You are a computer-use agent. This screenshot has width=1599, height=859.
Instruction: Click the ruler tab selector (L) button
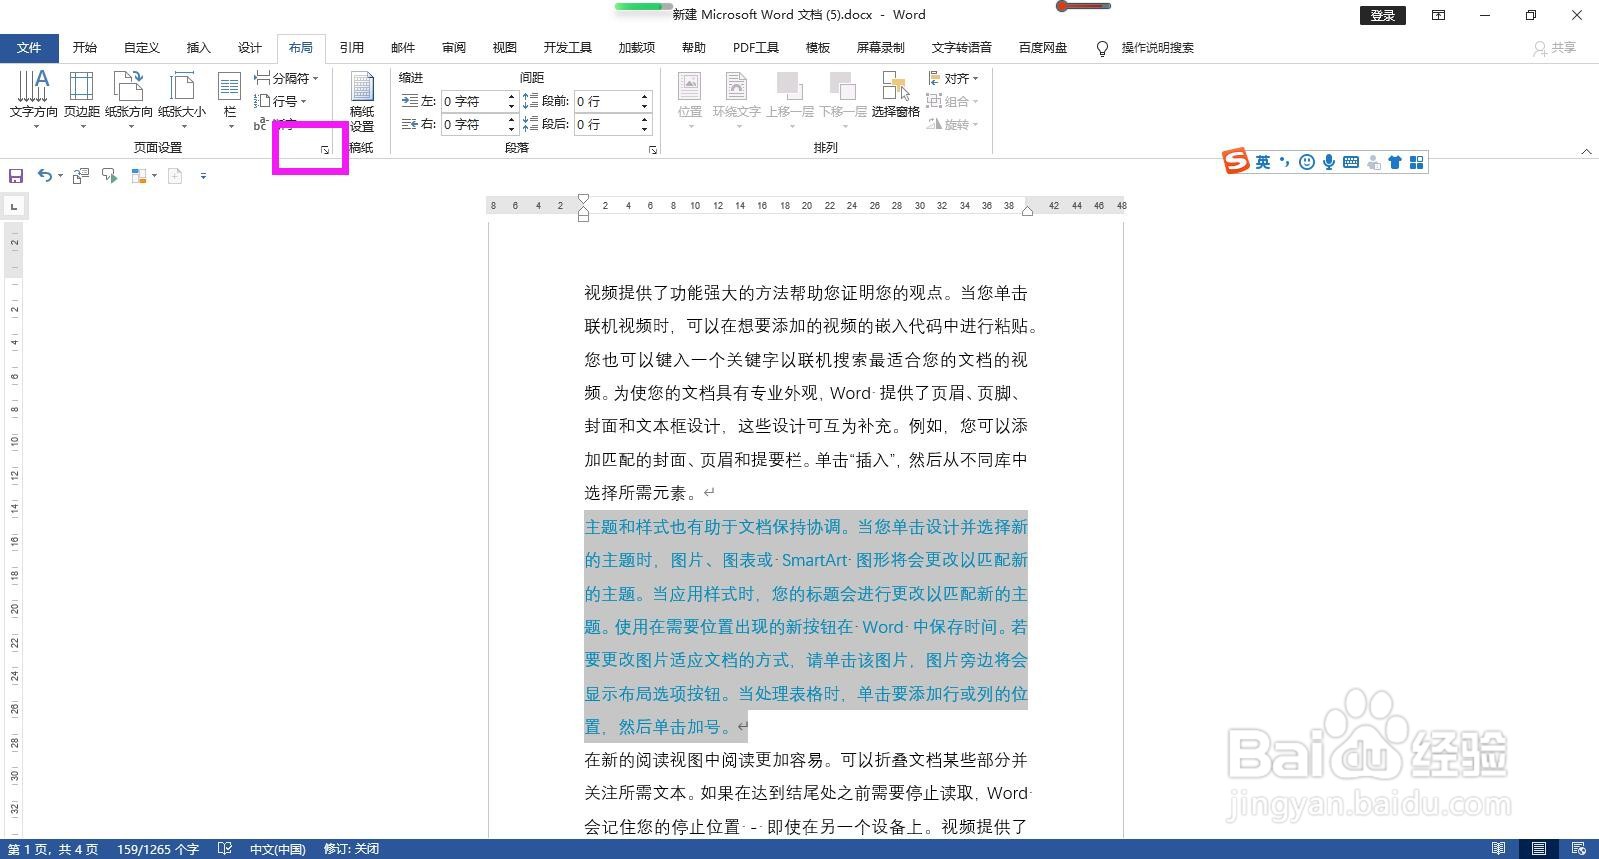pyautogui.click(x=14, y=206)
